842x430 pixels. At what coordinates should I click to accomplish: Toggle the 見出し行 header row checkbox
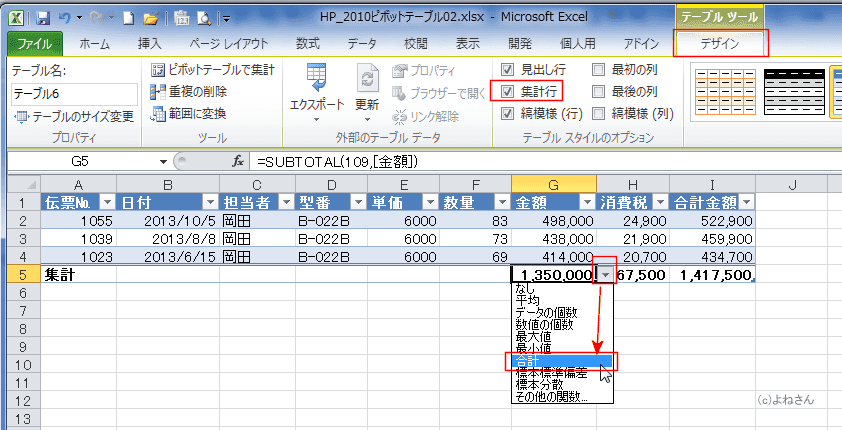(x=507, y=70)
